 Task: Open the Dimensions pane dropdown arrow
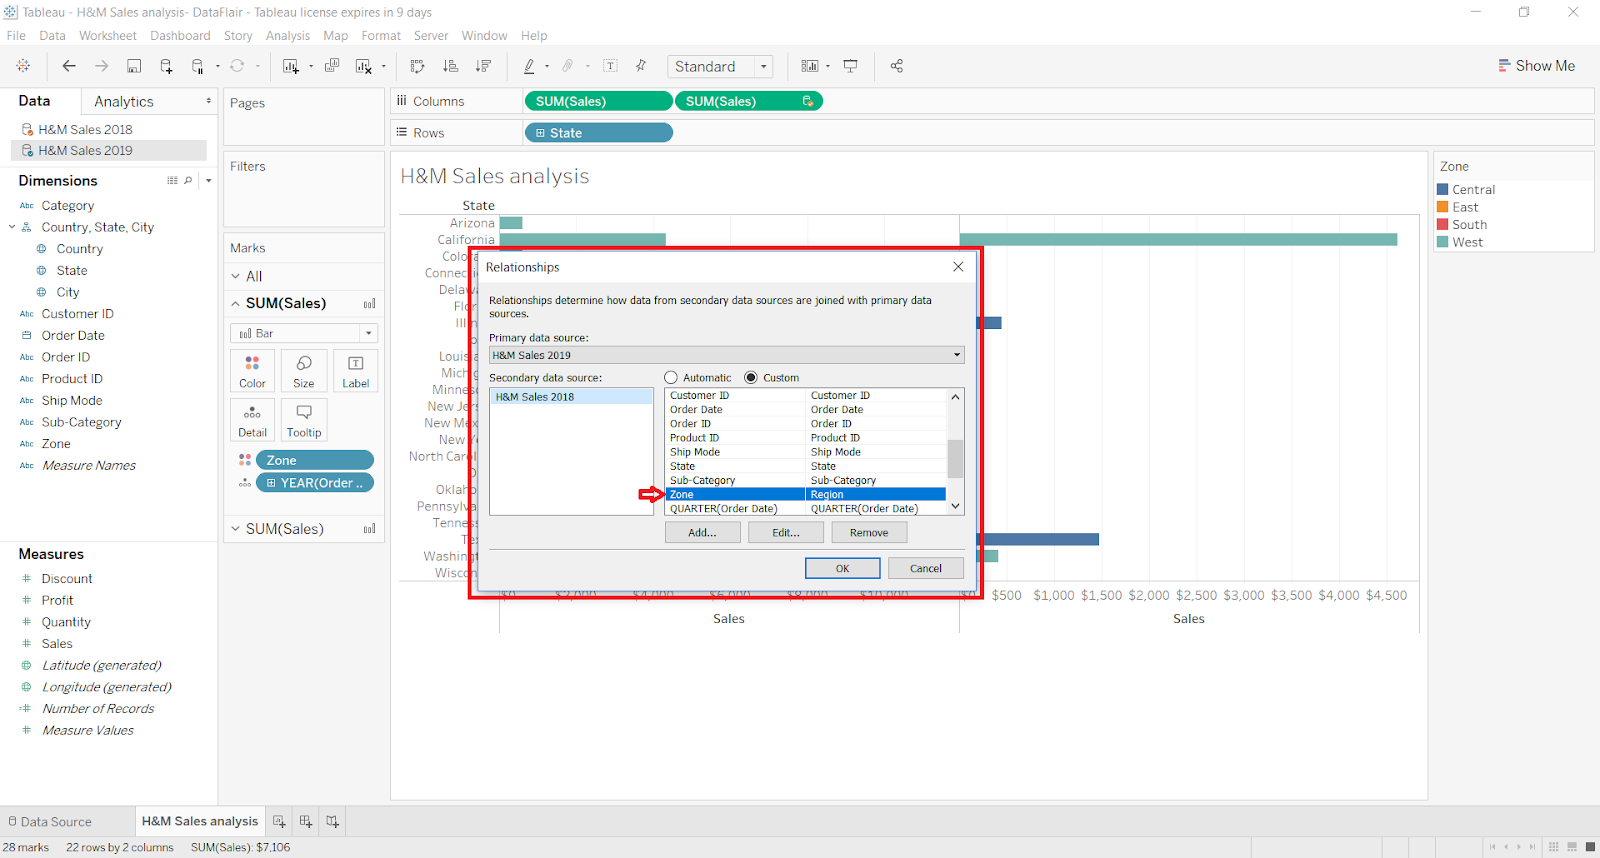tap(208, 181)
